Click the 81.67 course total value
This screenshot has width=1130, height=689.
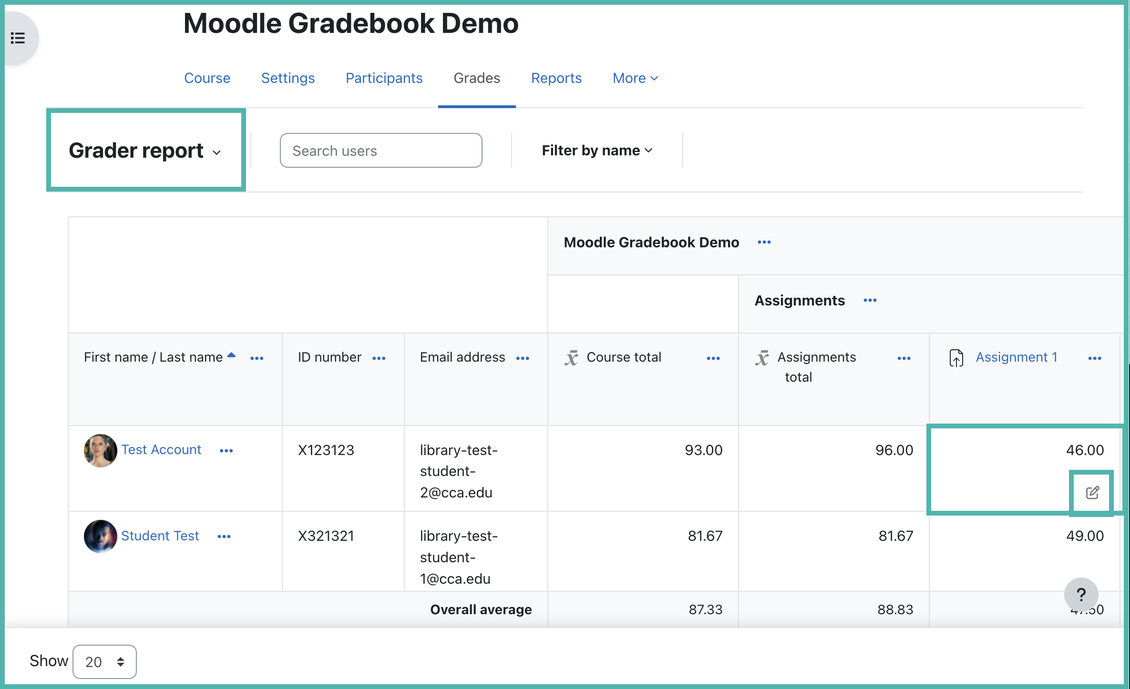coord(705,535)
